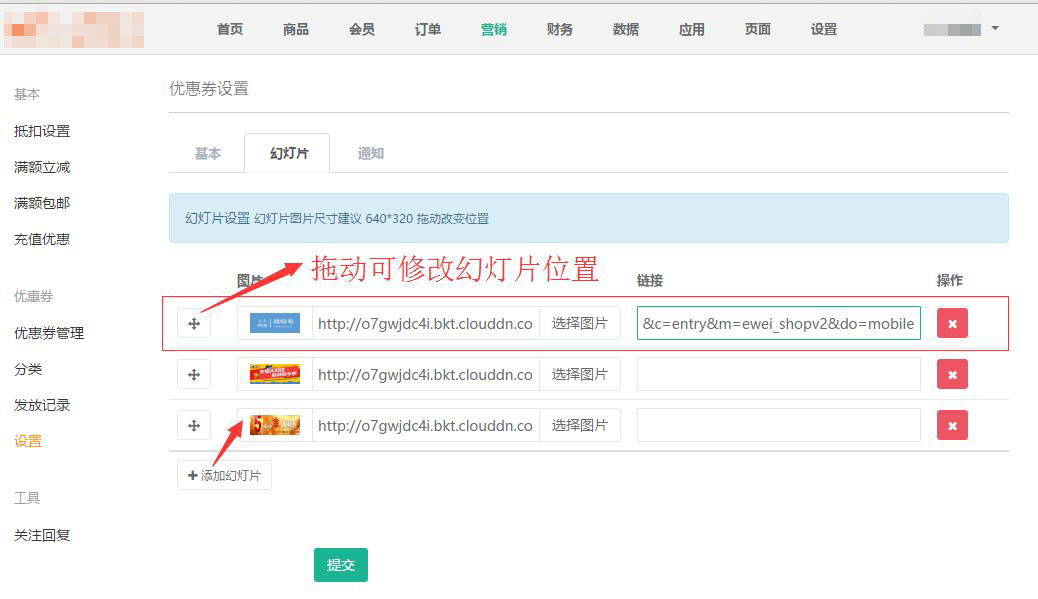The image size is (1038, 599).
Task: Click the move icon of second slide row
Action: [194, 374]
